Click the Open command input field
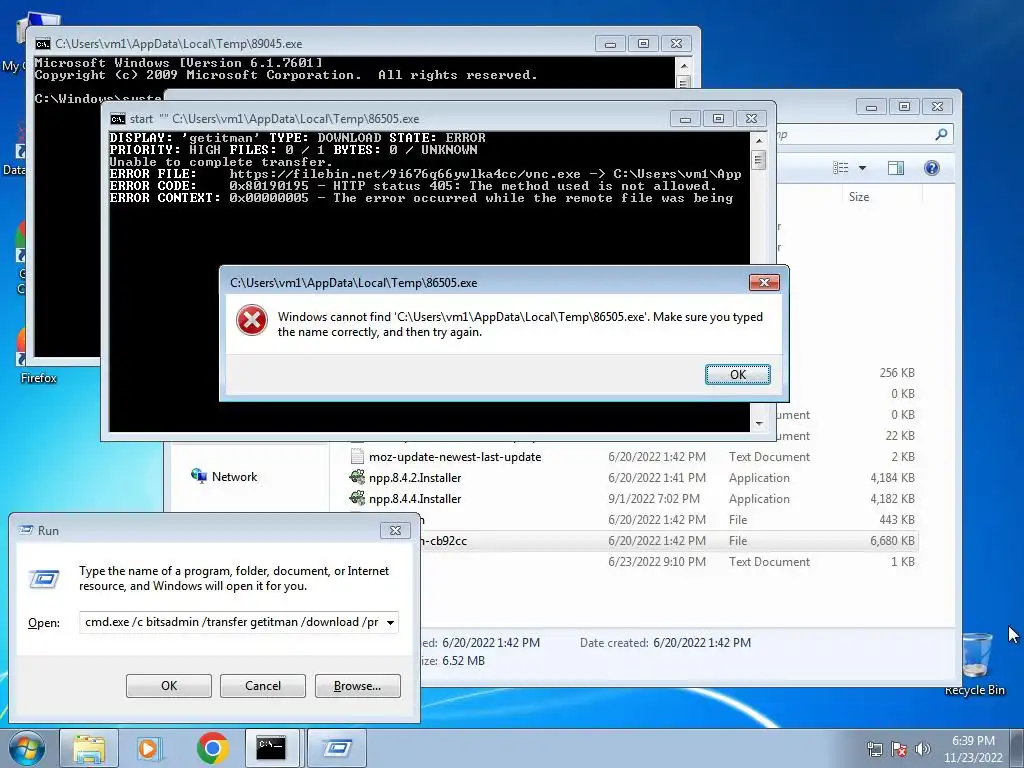Image resolution: width=1024 pixels, height=768 pixels. 232,622
